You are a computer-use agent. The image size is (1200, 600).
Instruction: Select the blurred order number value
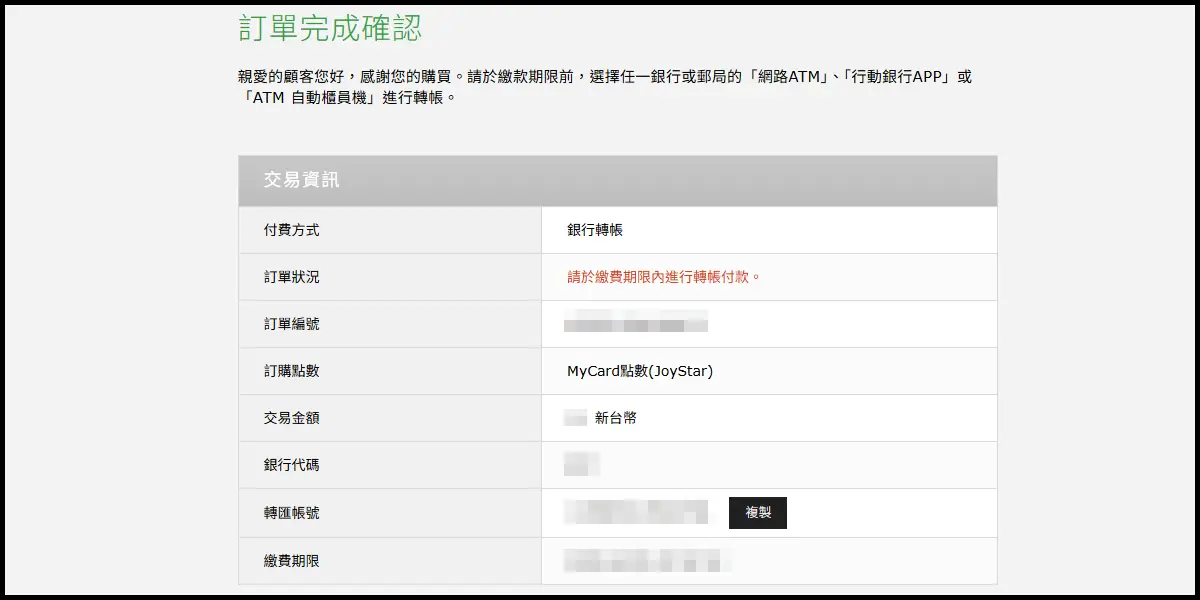click(x=636, y=322)
